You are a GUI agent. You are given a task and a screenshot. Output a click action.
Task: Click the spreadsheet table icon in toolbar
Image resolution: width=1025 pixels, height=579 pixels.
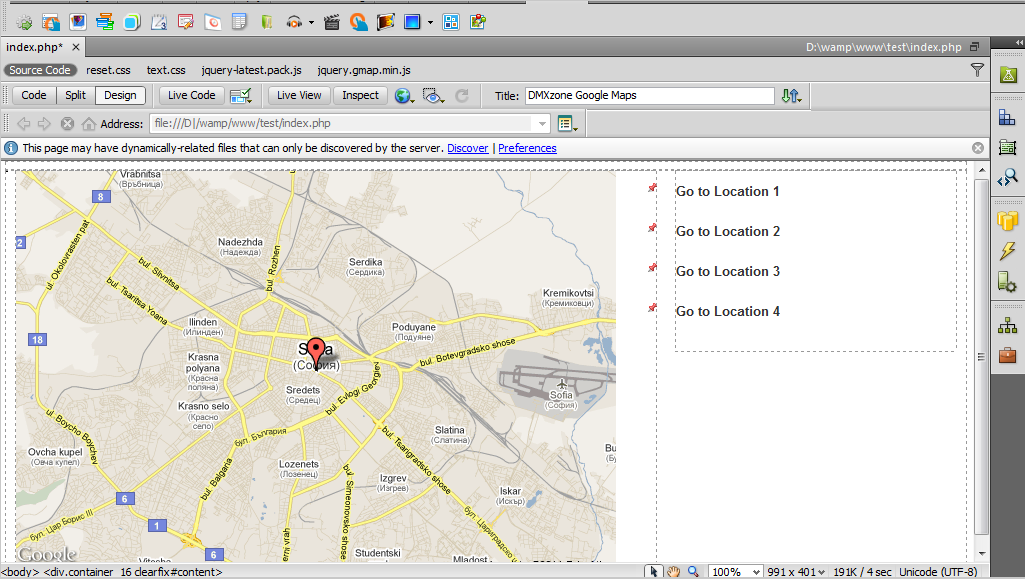pyautogui.click(x=239, y=22)
